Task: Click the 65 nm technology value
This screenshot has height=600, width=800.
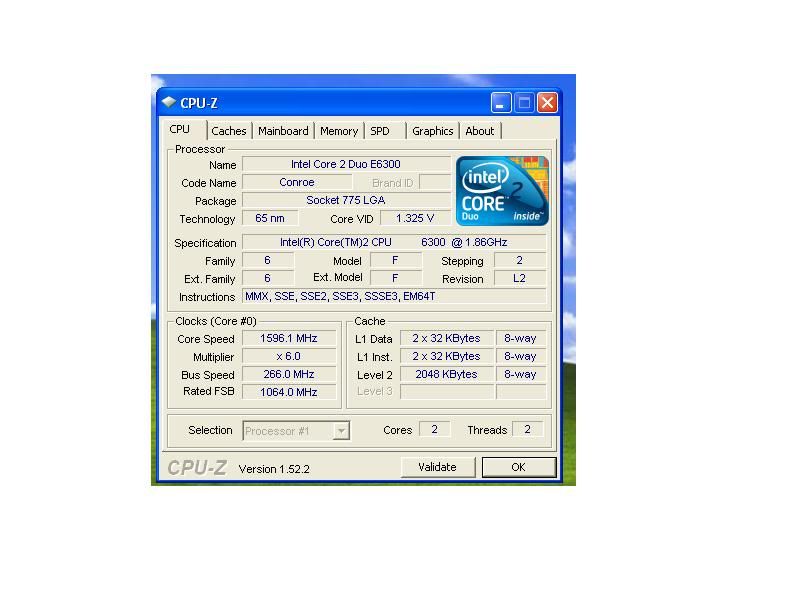Action: (x=270, y=218)
